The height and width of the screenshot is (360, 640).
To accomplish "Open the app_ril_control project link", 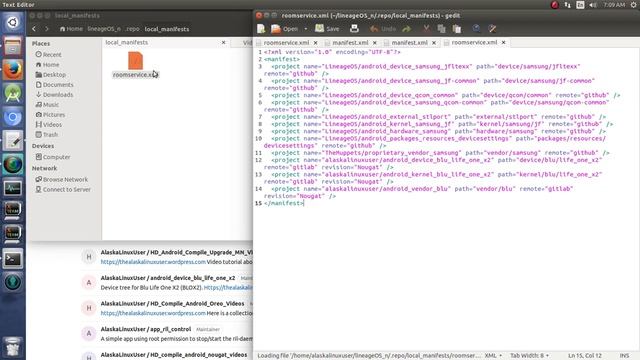I will tap(146, 329).
